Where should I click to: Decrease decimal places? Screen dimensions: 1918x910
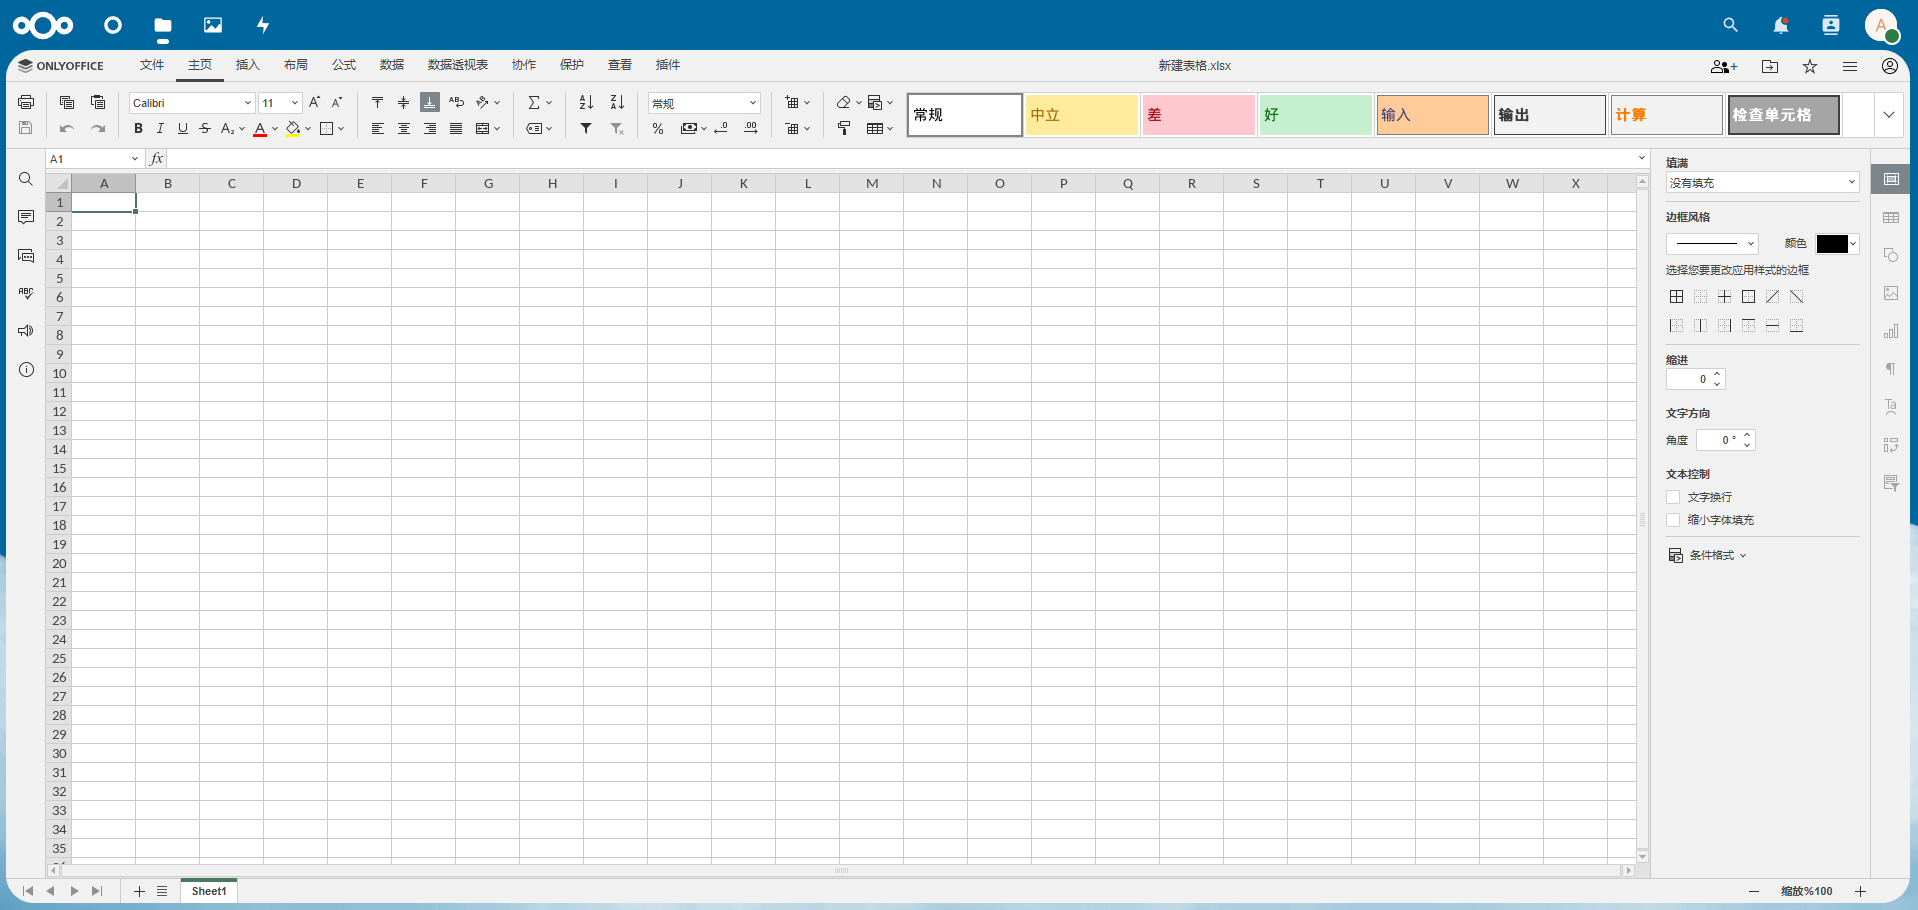coord(721,128)
